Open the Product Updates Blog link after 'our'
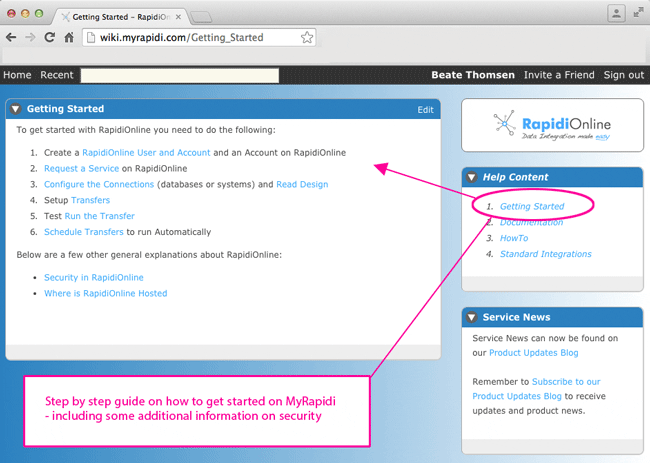The image size is (650, 463). [x=534, y=353]
